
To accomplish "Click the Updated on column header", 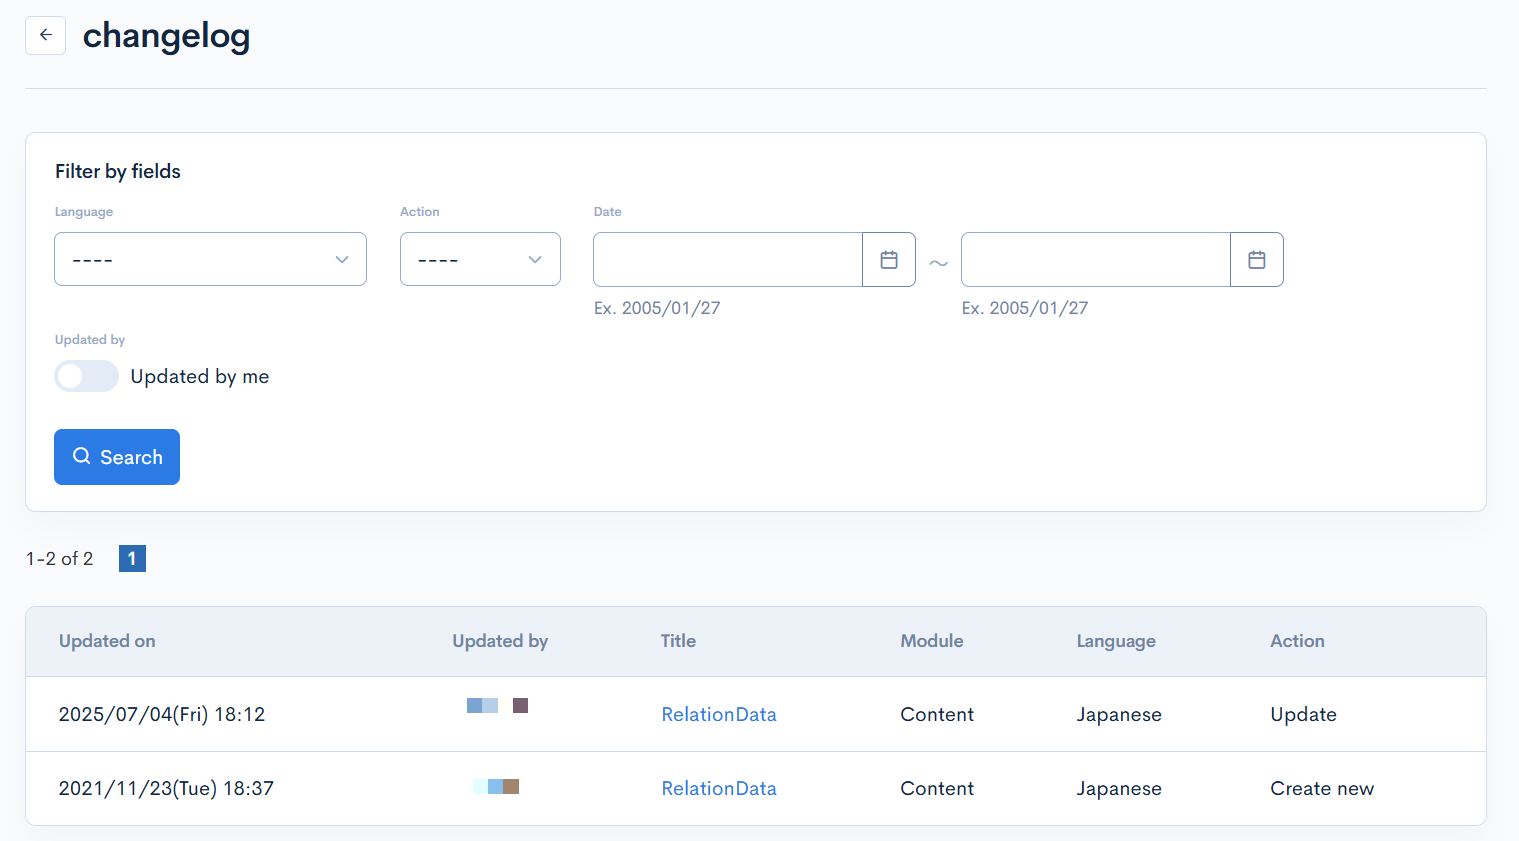I will click(107, 641).
